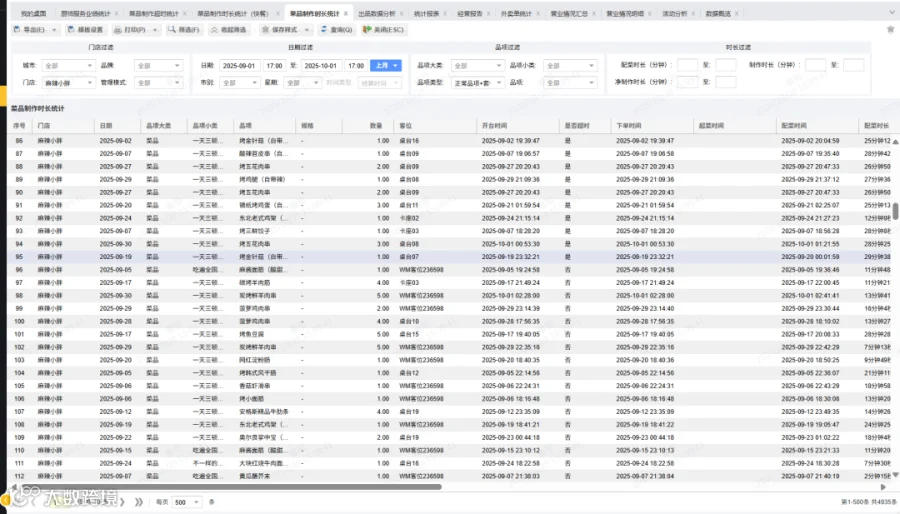Open 模板设置 template settings

point(85,29)
